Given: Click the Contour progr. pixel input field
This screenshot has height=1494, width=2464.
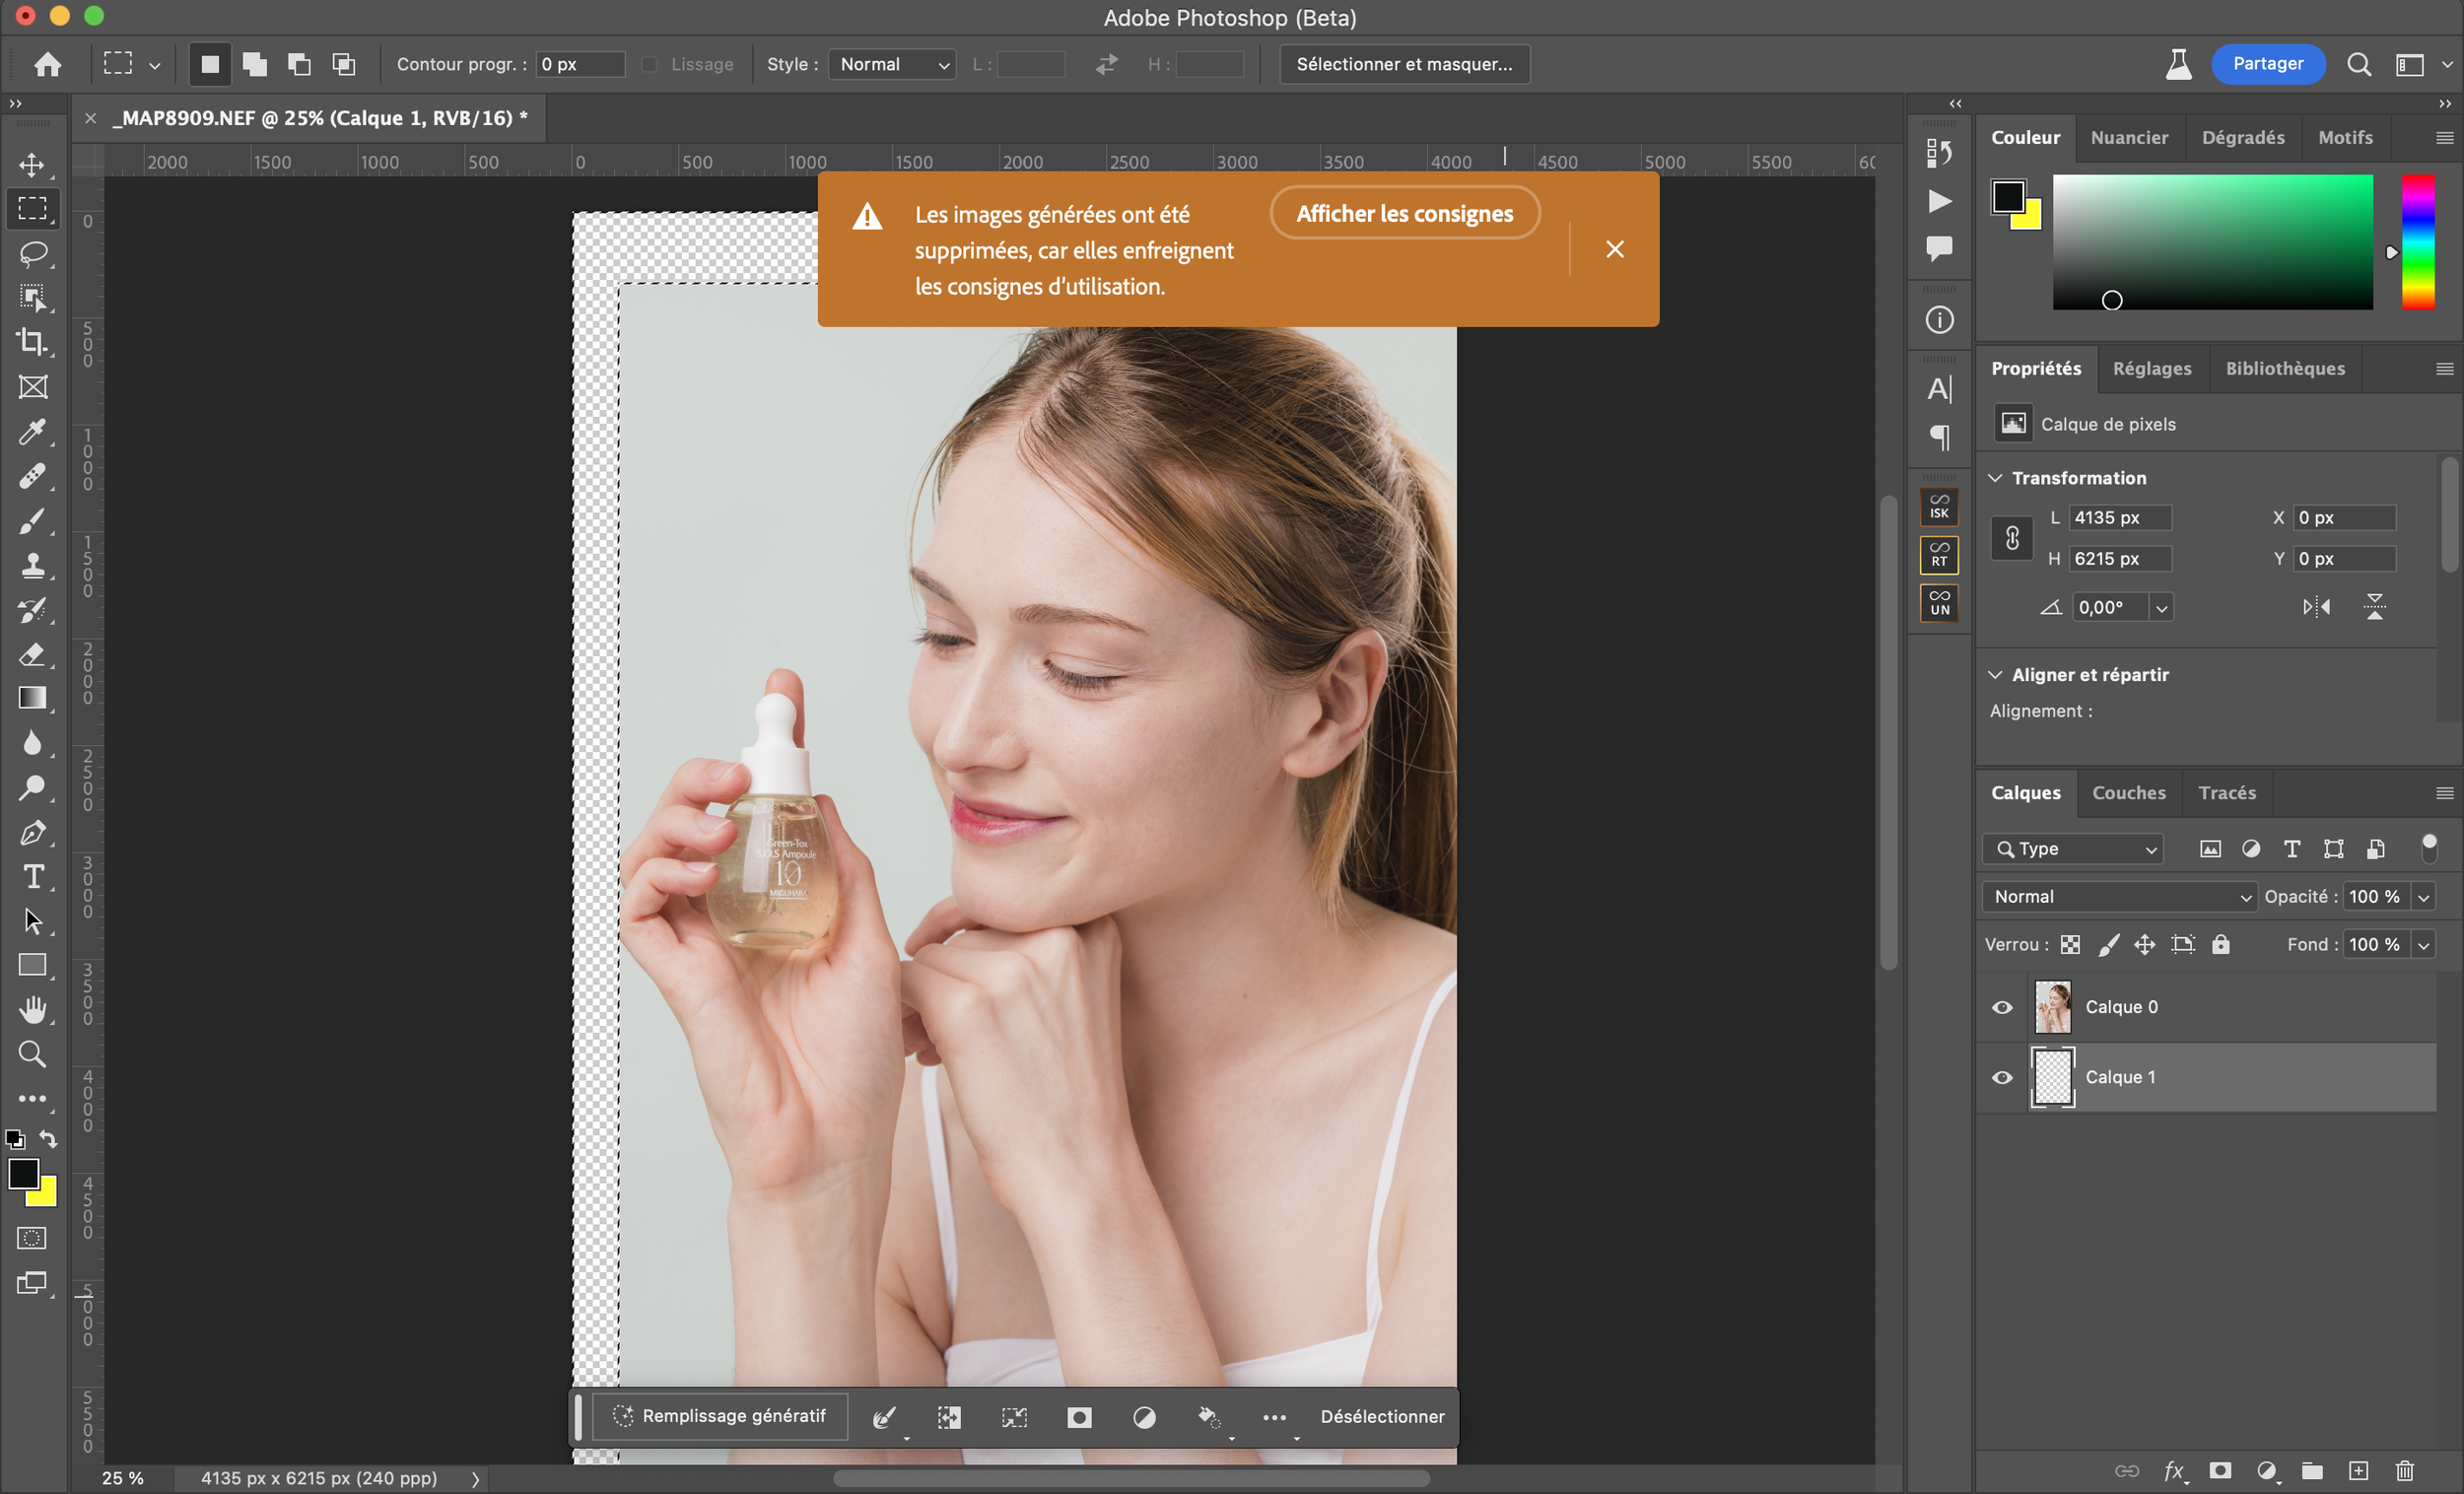Looking at the screenshot, I should [x=580, y=64].
